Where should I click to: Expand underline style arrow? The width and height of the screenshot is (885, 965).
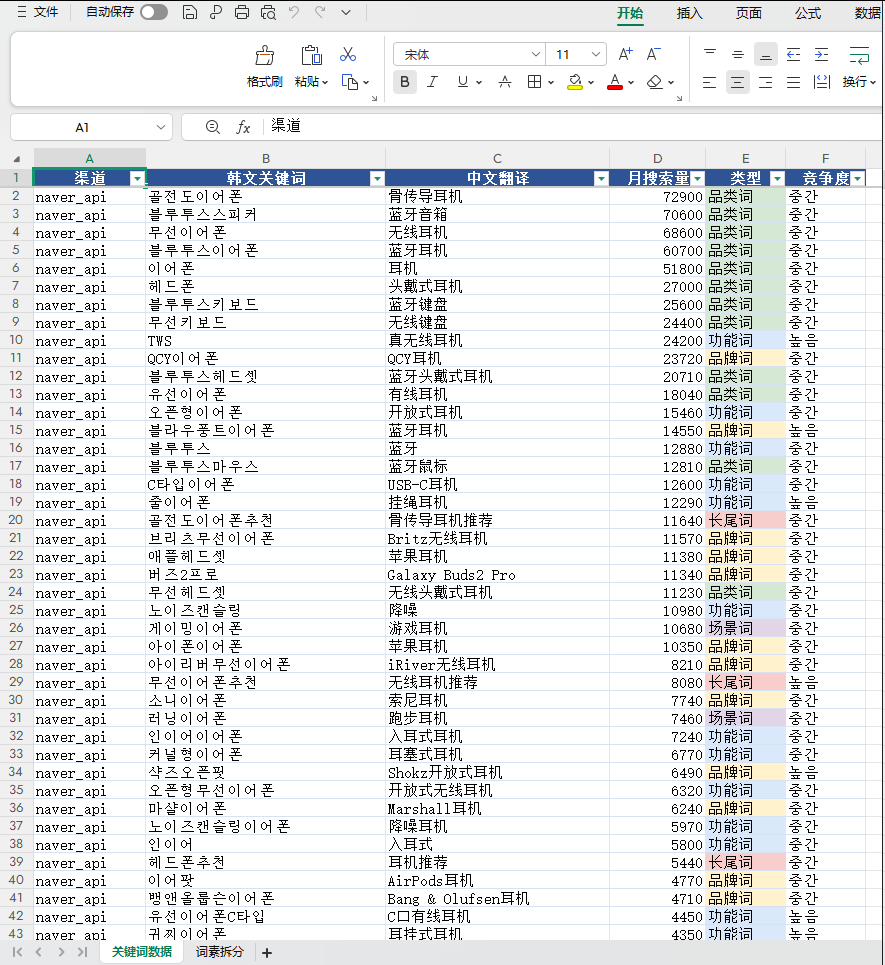coord(479,82)
